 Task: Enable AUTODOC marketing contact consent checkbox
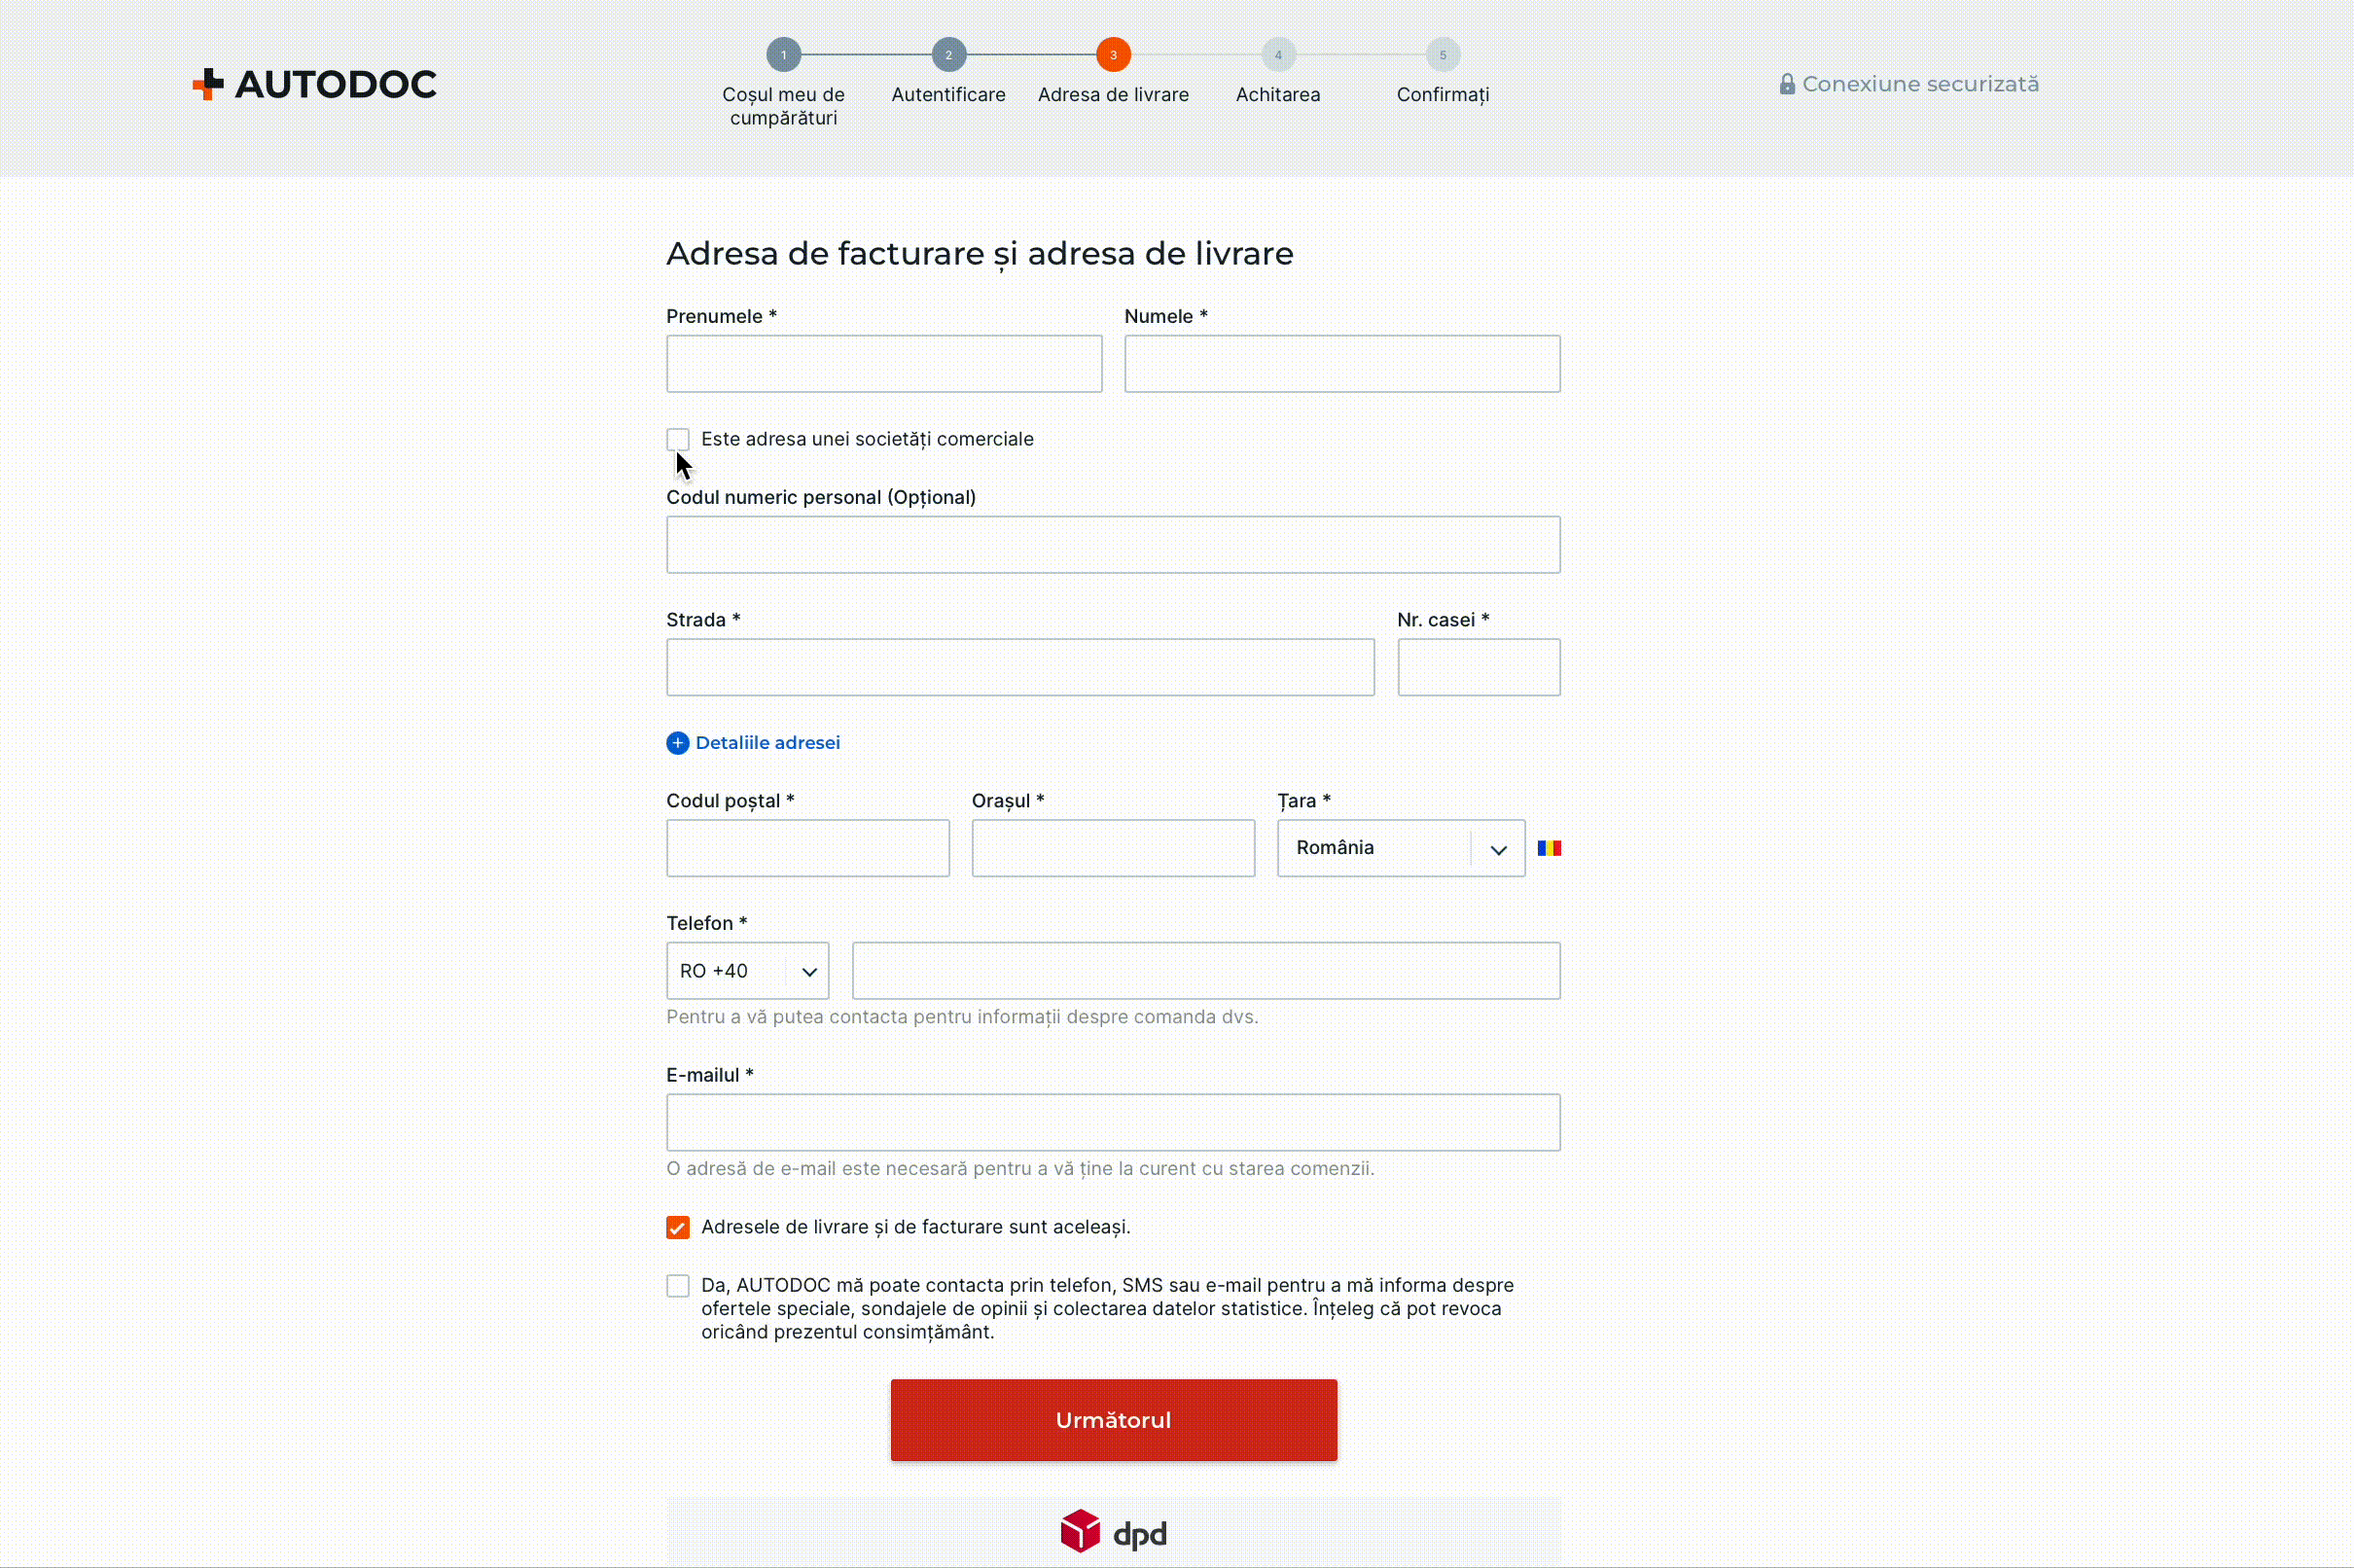(x=677, y=1286)
